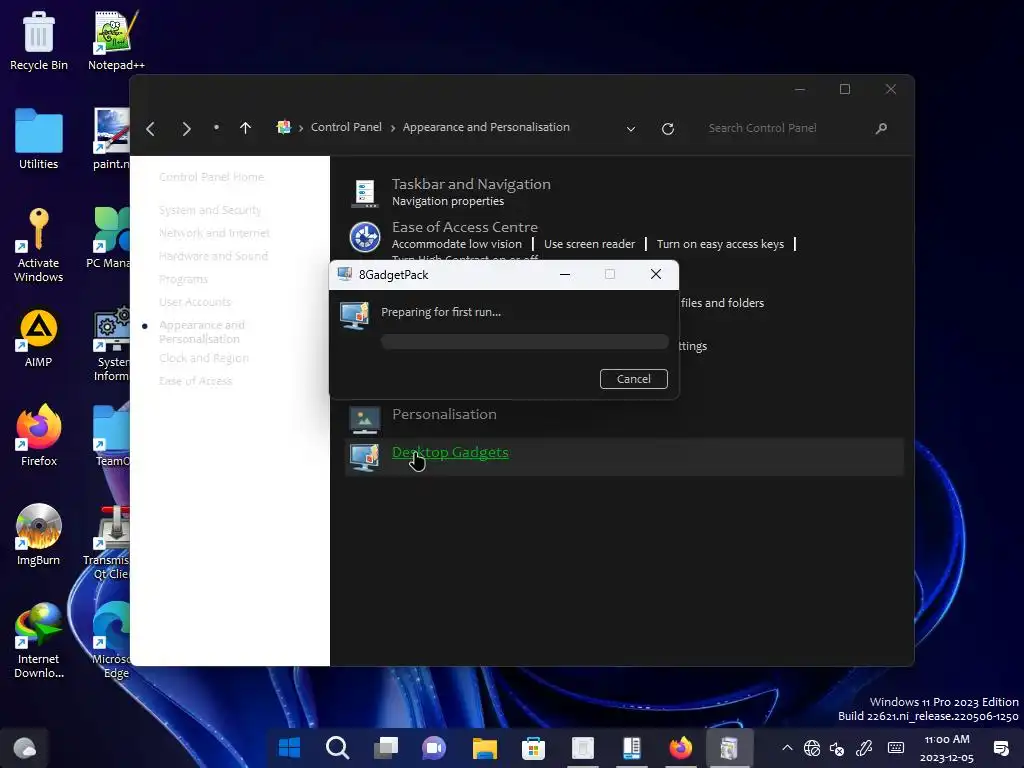Image resolution: width=1024 pixels, height=768 pixels.
Task: Click the search magnifier icon in Control Panel
Action: [881, 128]
